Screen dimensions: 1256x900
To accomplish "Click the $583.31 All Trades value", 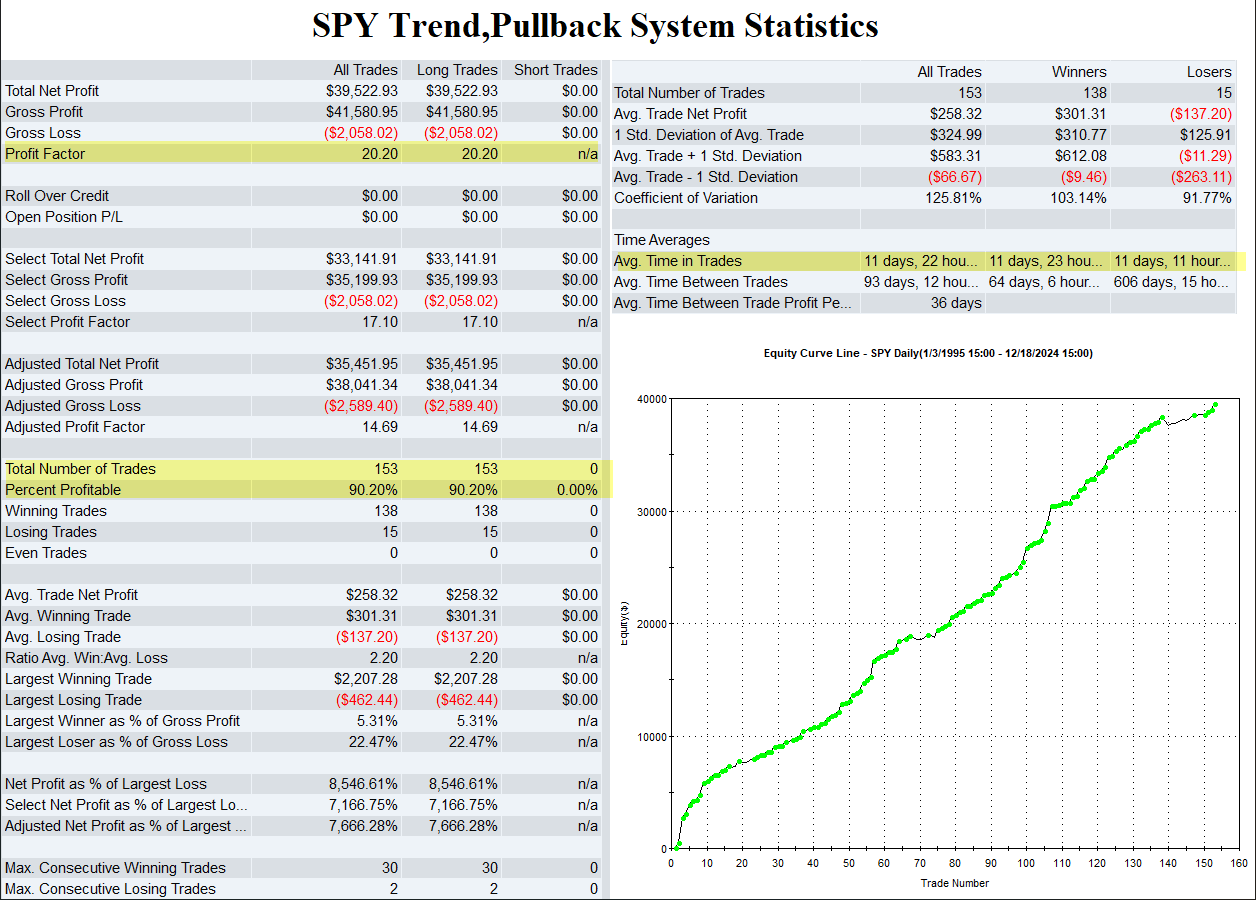I will click(x=956, y=156).
